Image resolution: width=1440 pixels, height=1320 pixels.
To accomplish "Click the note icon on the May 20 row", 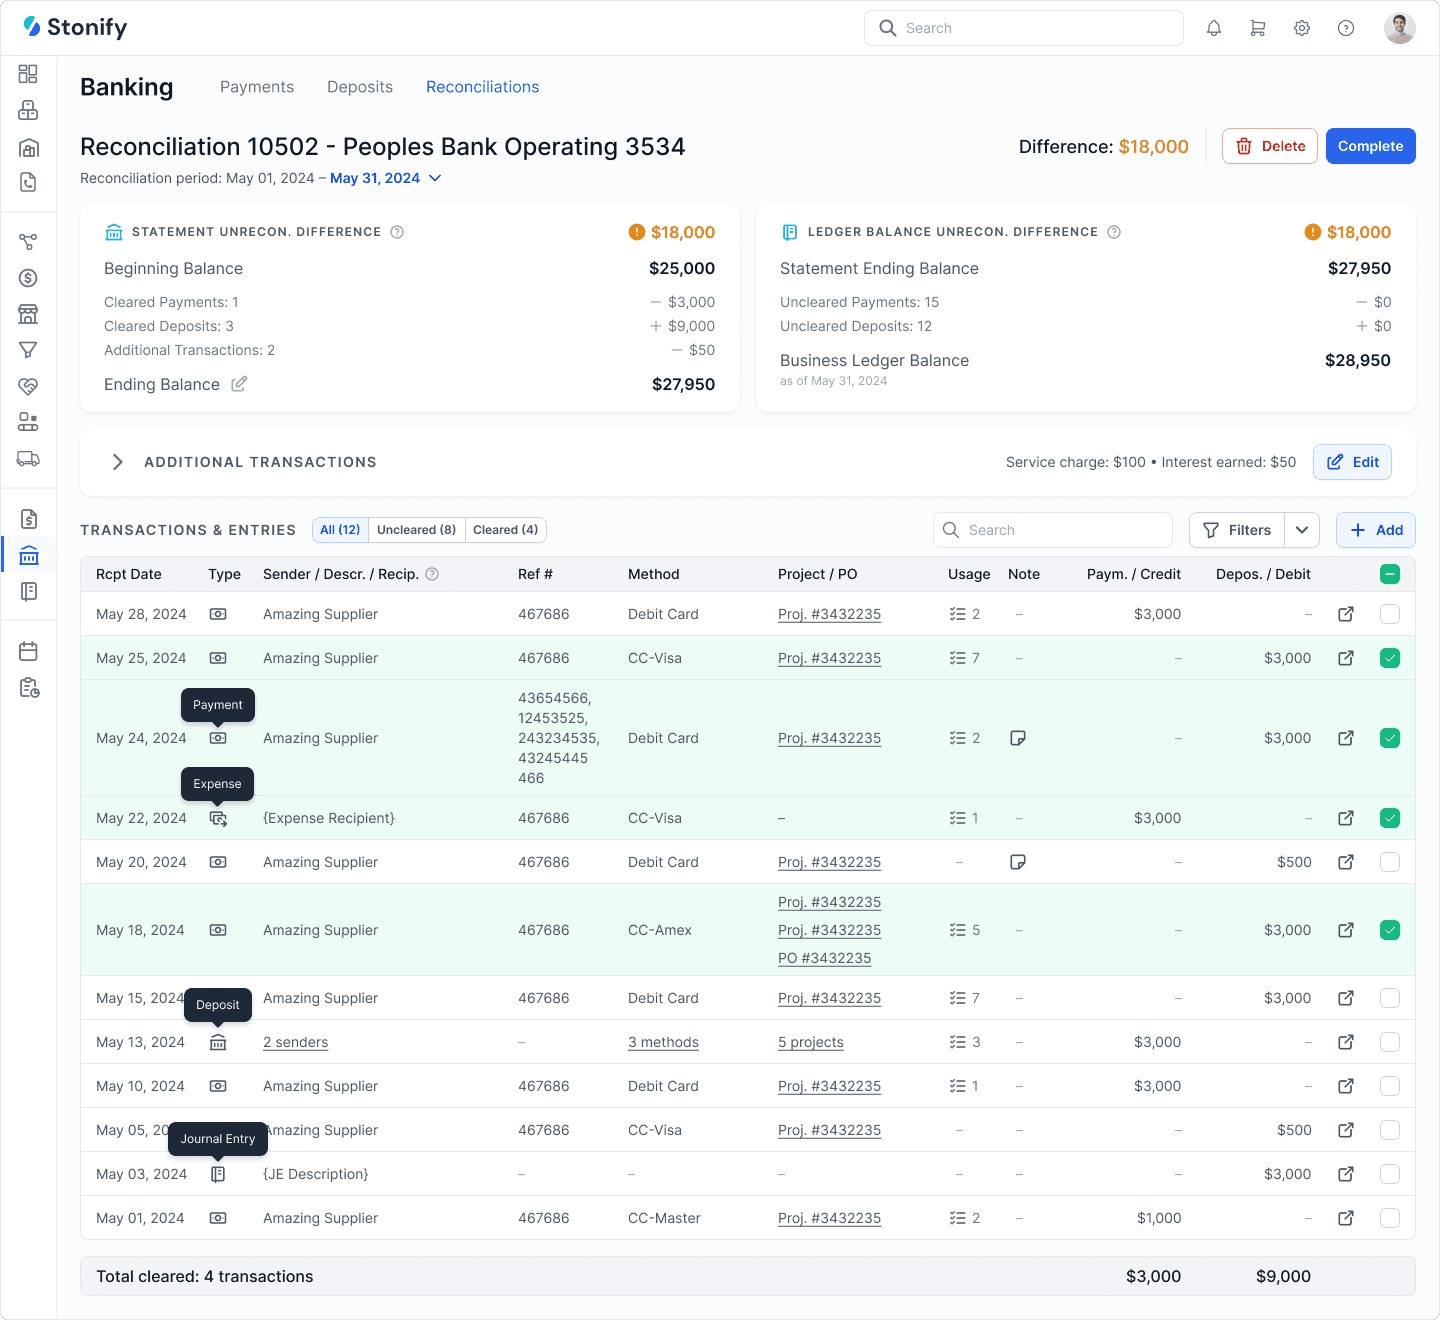I will click(x=1018, y=861).
